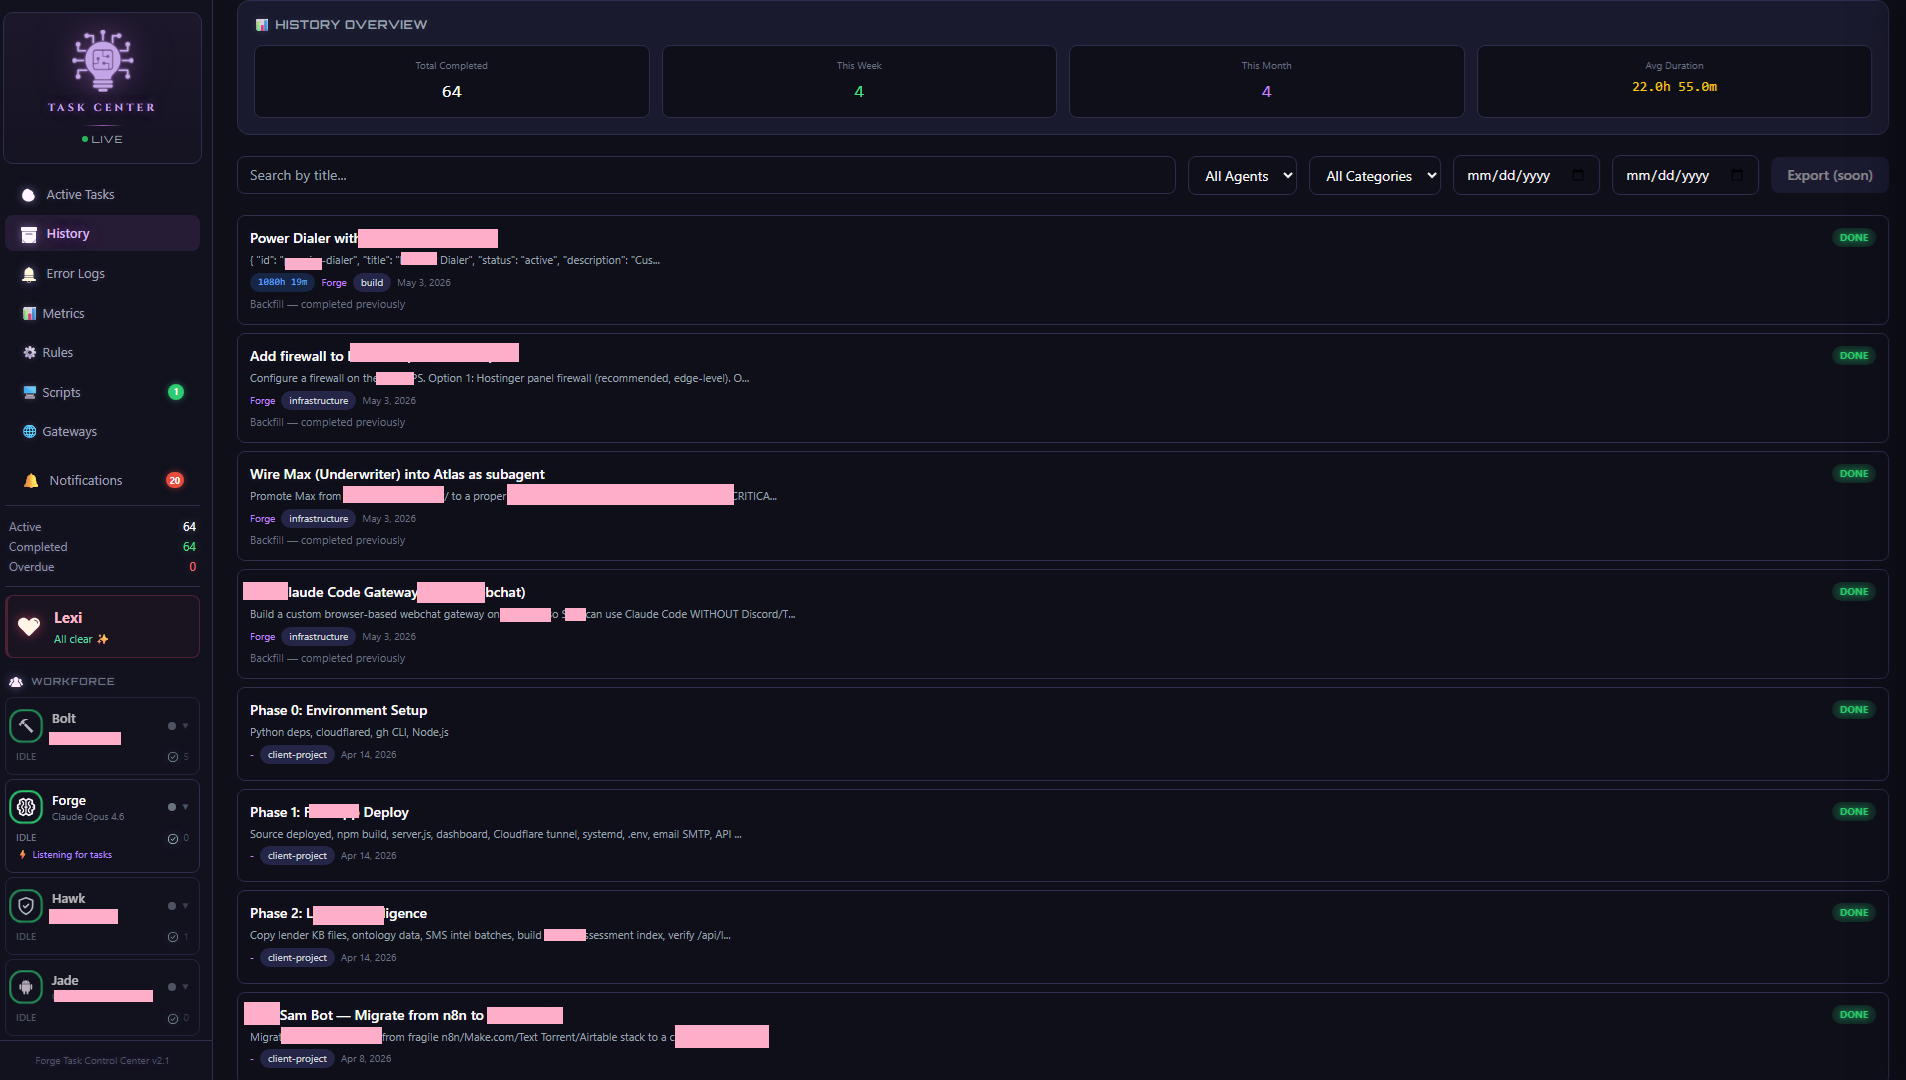Image resolution: width=1906 pixels, height=1080 pixels.
Task: Click the History Overview chart icon
Action: coord(262,25)
